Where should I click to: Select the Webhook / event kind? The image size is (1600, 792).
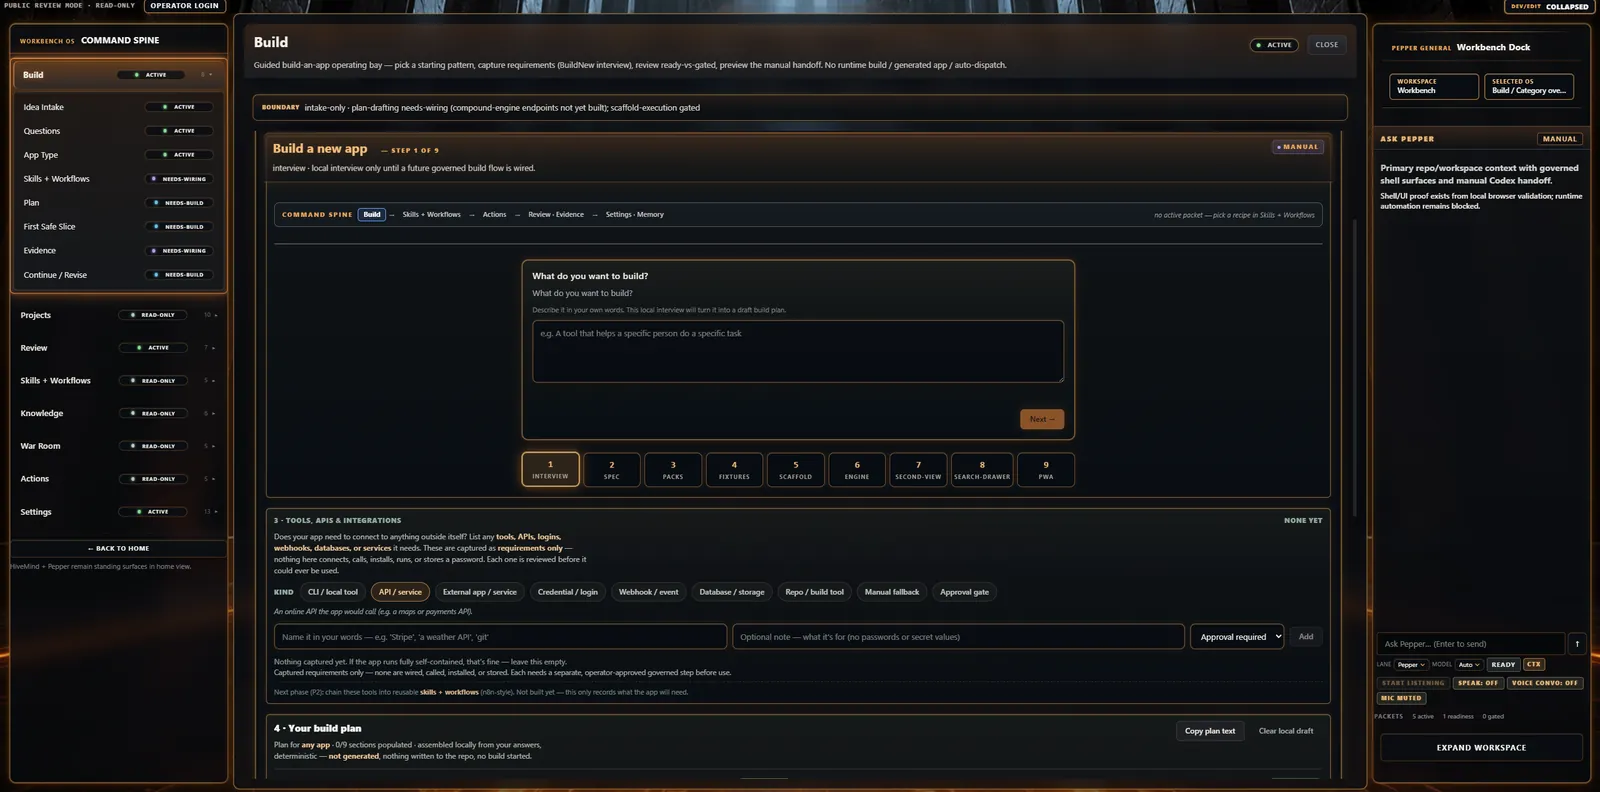[x=648, y=592]
